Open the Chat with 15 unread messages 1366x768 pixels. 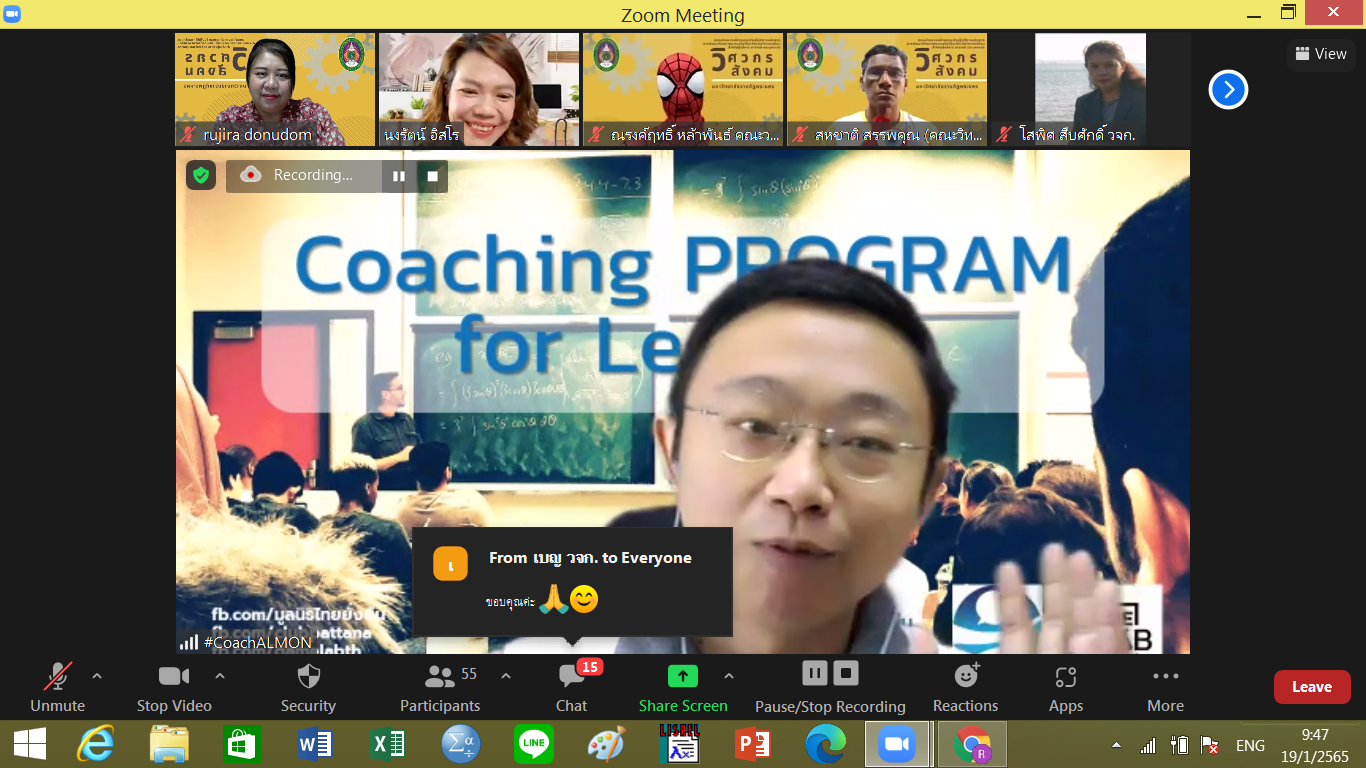point(572,687)
